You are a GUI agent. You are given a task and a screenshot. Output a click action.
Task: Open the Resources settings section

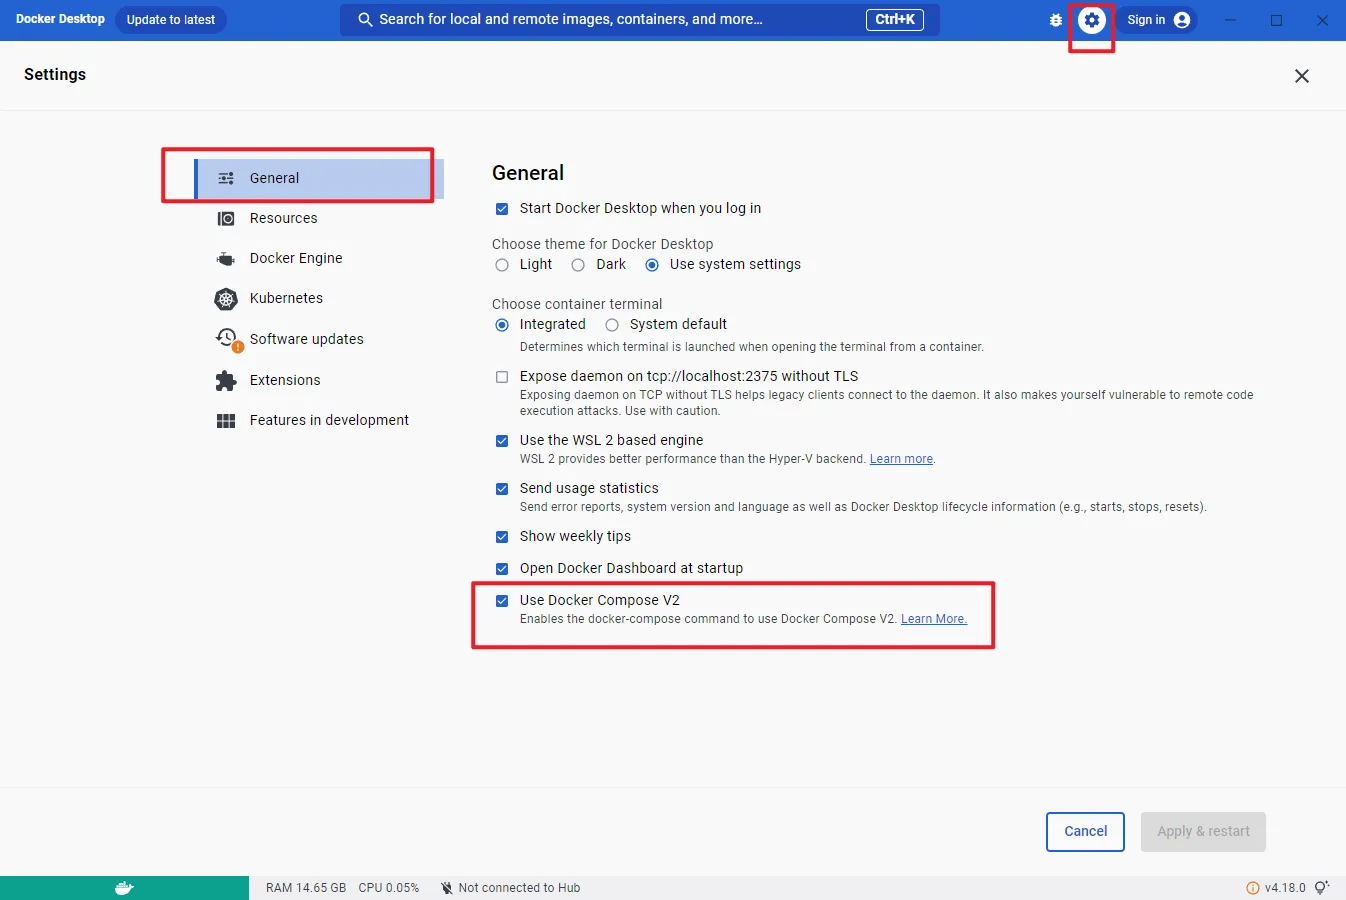tap(319, 218)
